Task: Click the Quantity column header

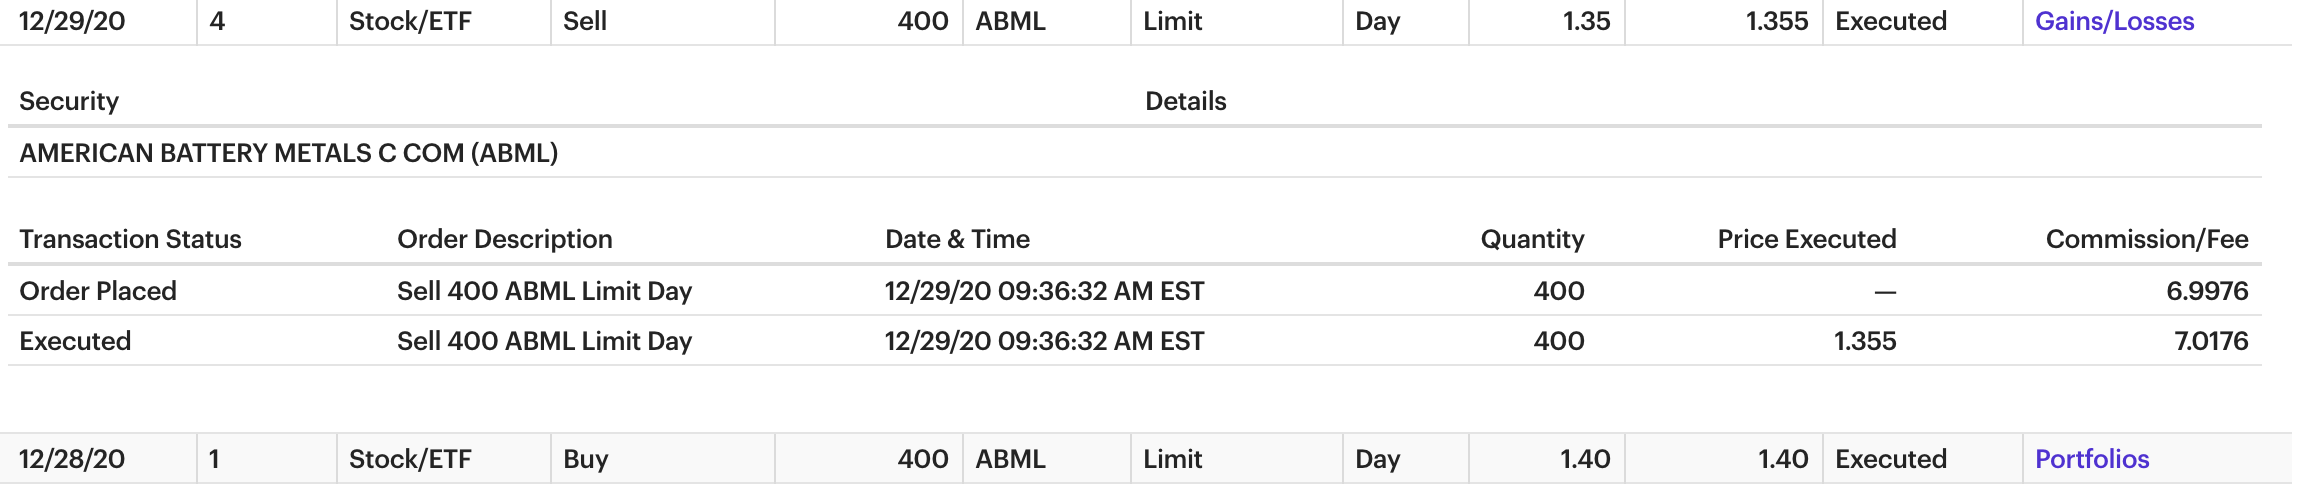Action: (1532, 239)
